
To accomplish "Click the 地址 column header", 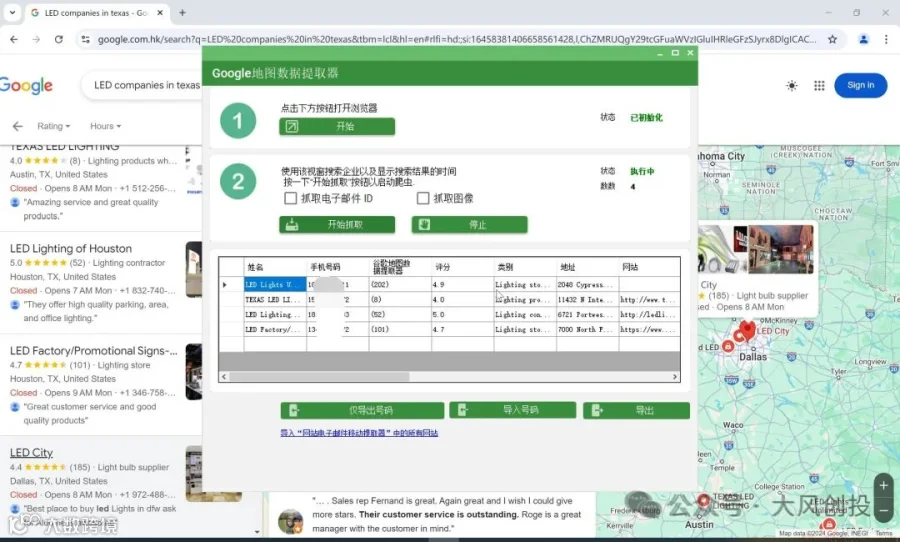I will coord(587,267).
